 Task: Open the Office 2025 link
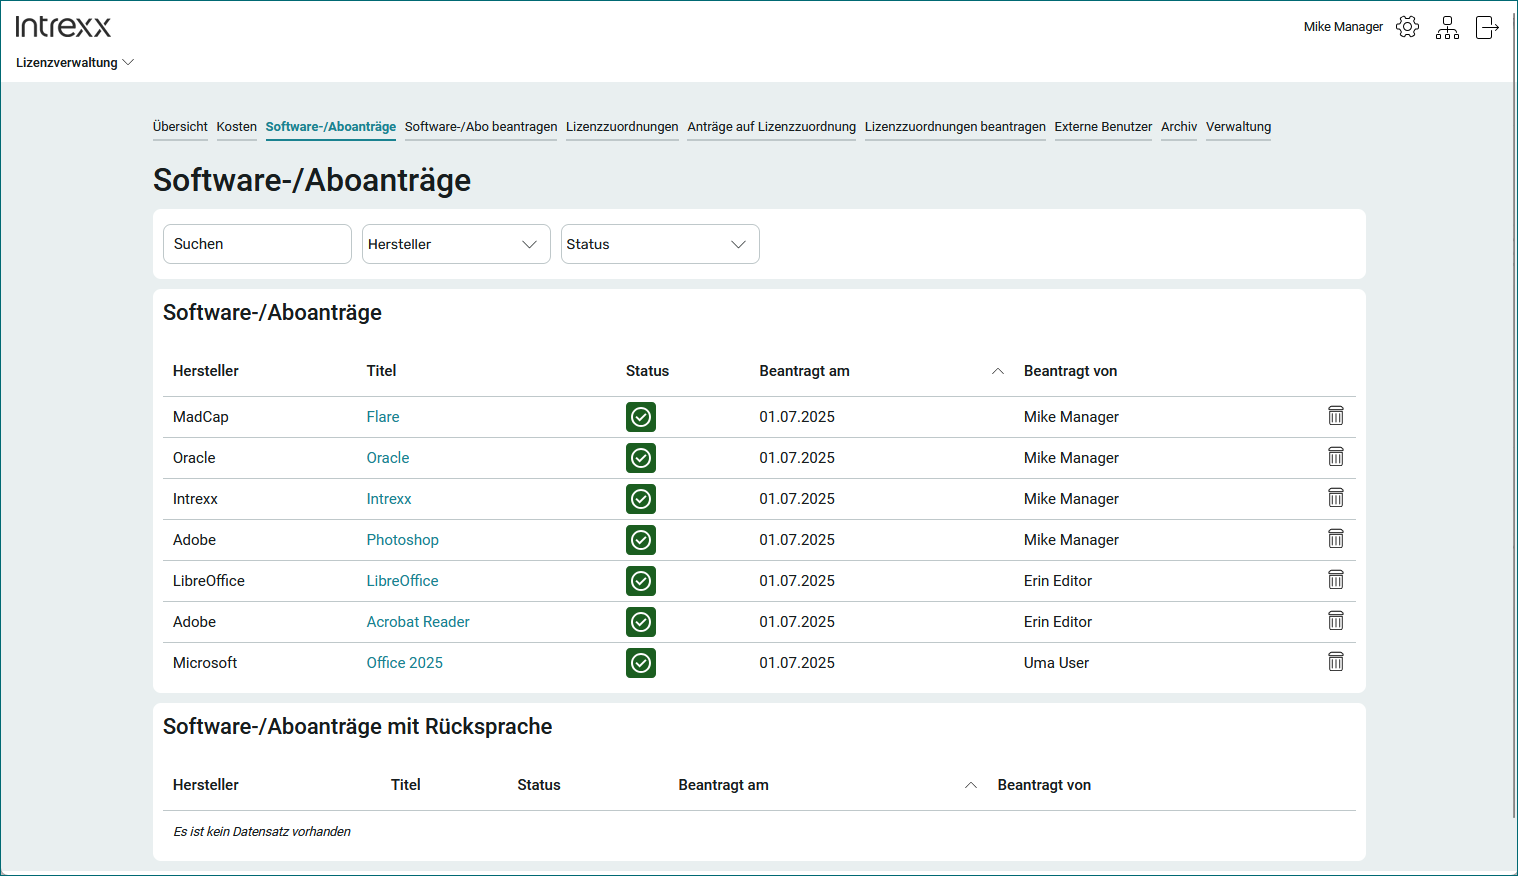tap(404, 663)
